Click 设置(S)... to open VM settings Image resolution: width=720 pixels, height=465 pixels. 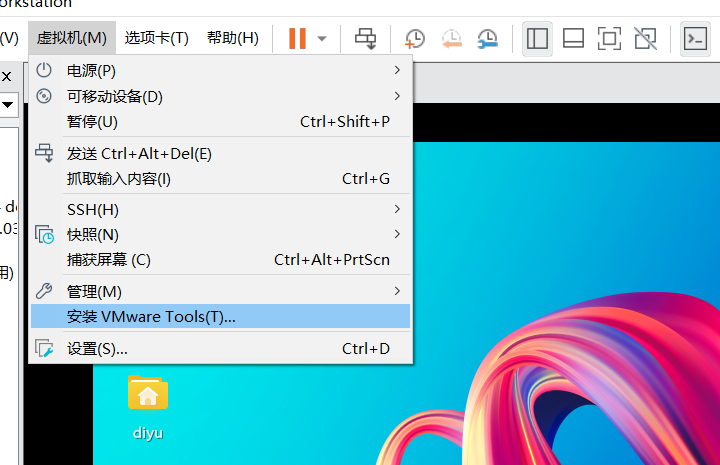click(x=220, y=348)
